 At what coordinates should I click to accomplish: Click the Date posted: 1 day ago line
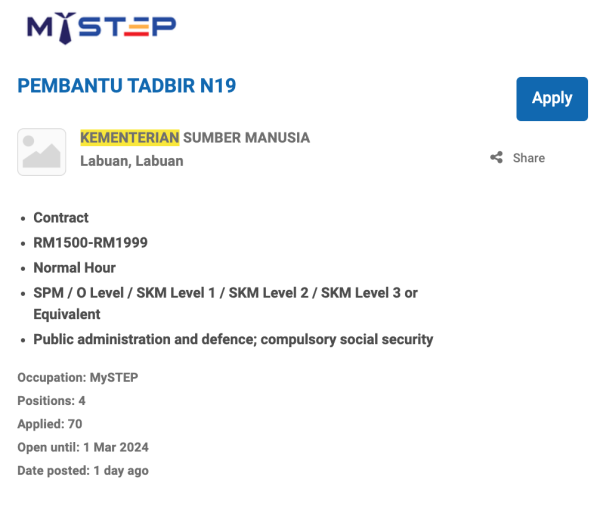(83, 470)
